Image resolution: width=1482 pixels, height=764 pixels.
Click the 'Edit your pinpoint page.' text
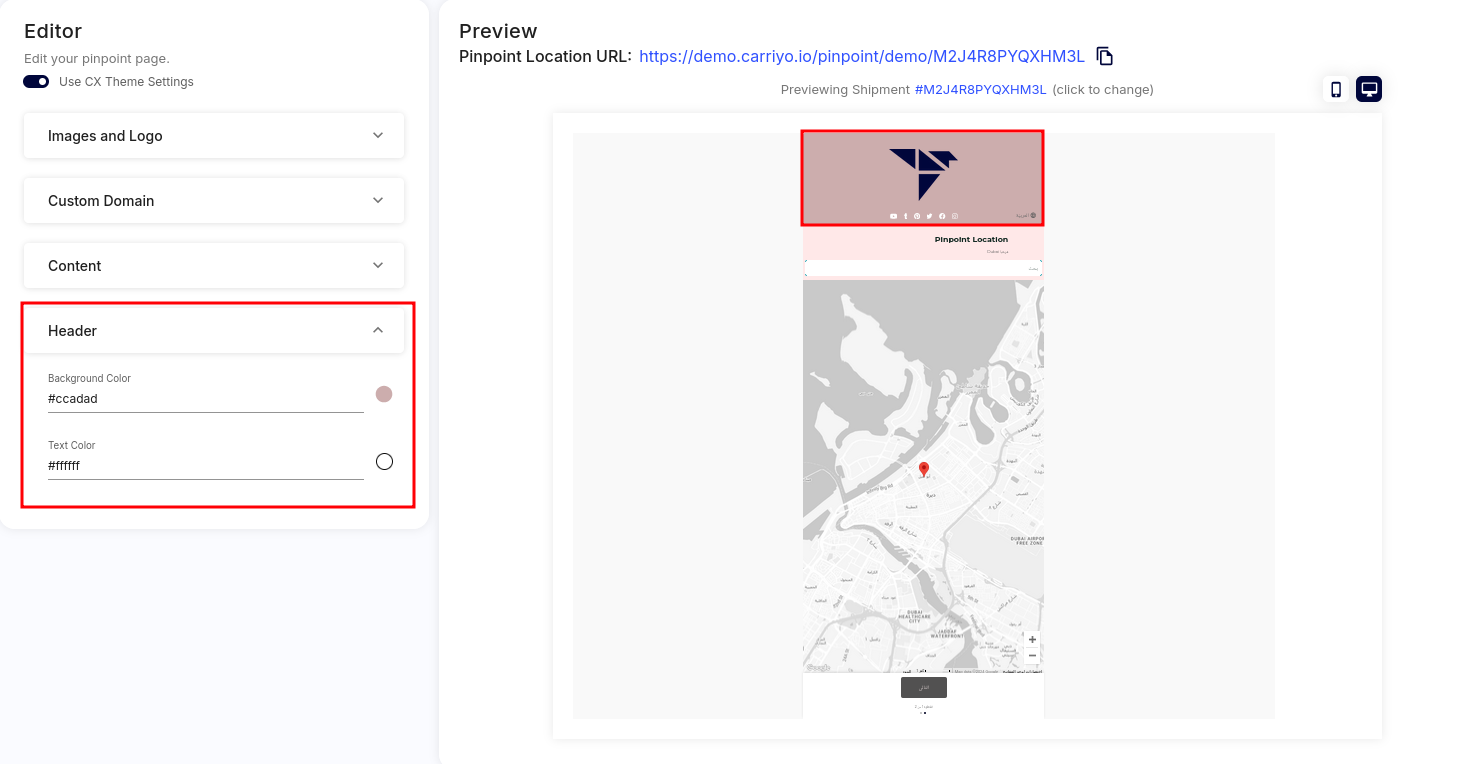[x=97, y=59]
